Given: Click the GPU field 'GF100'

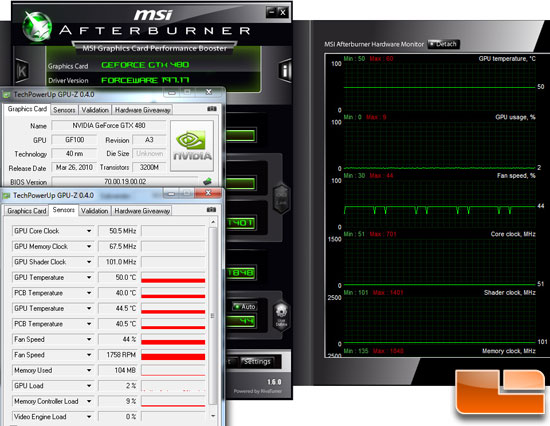Looking at the screenshot, I should pos(74,140).
